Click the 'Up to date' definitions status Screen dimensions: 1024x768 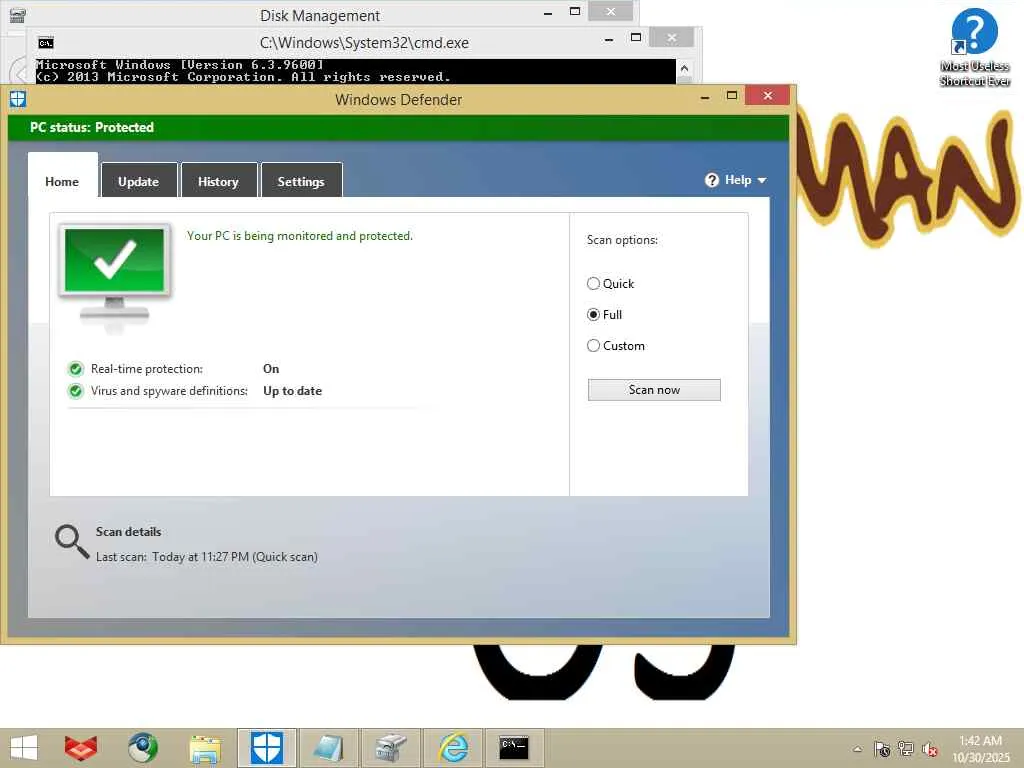[x=293, y=391]
